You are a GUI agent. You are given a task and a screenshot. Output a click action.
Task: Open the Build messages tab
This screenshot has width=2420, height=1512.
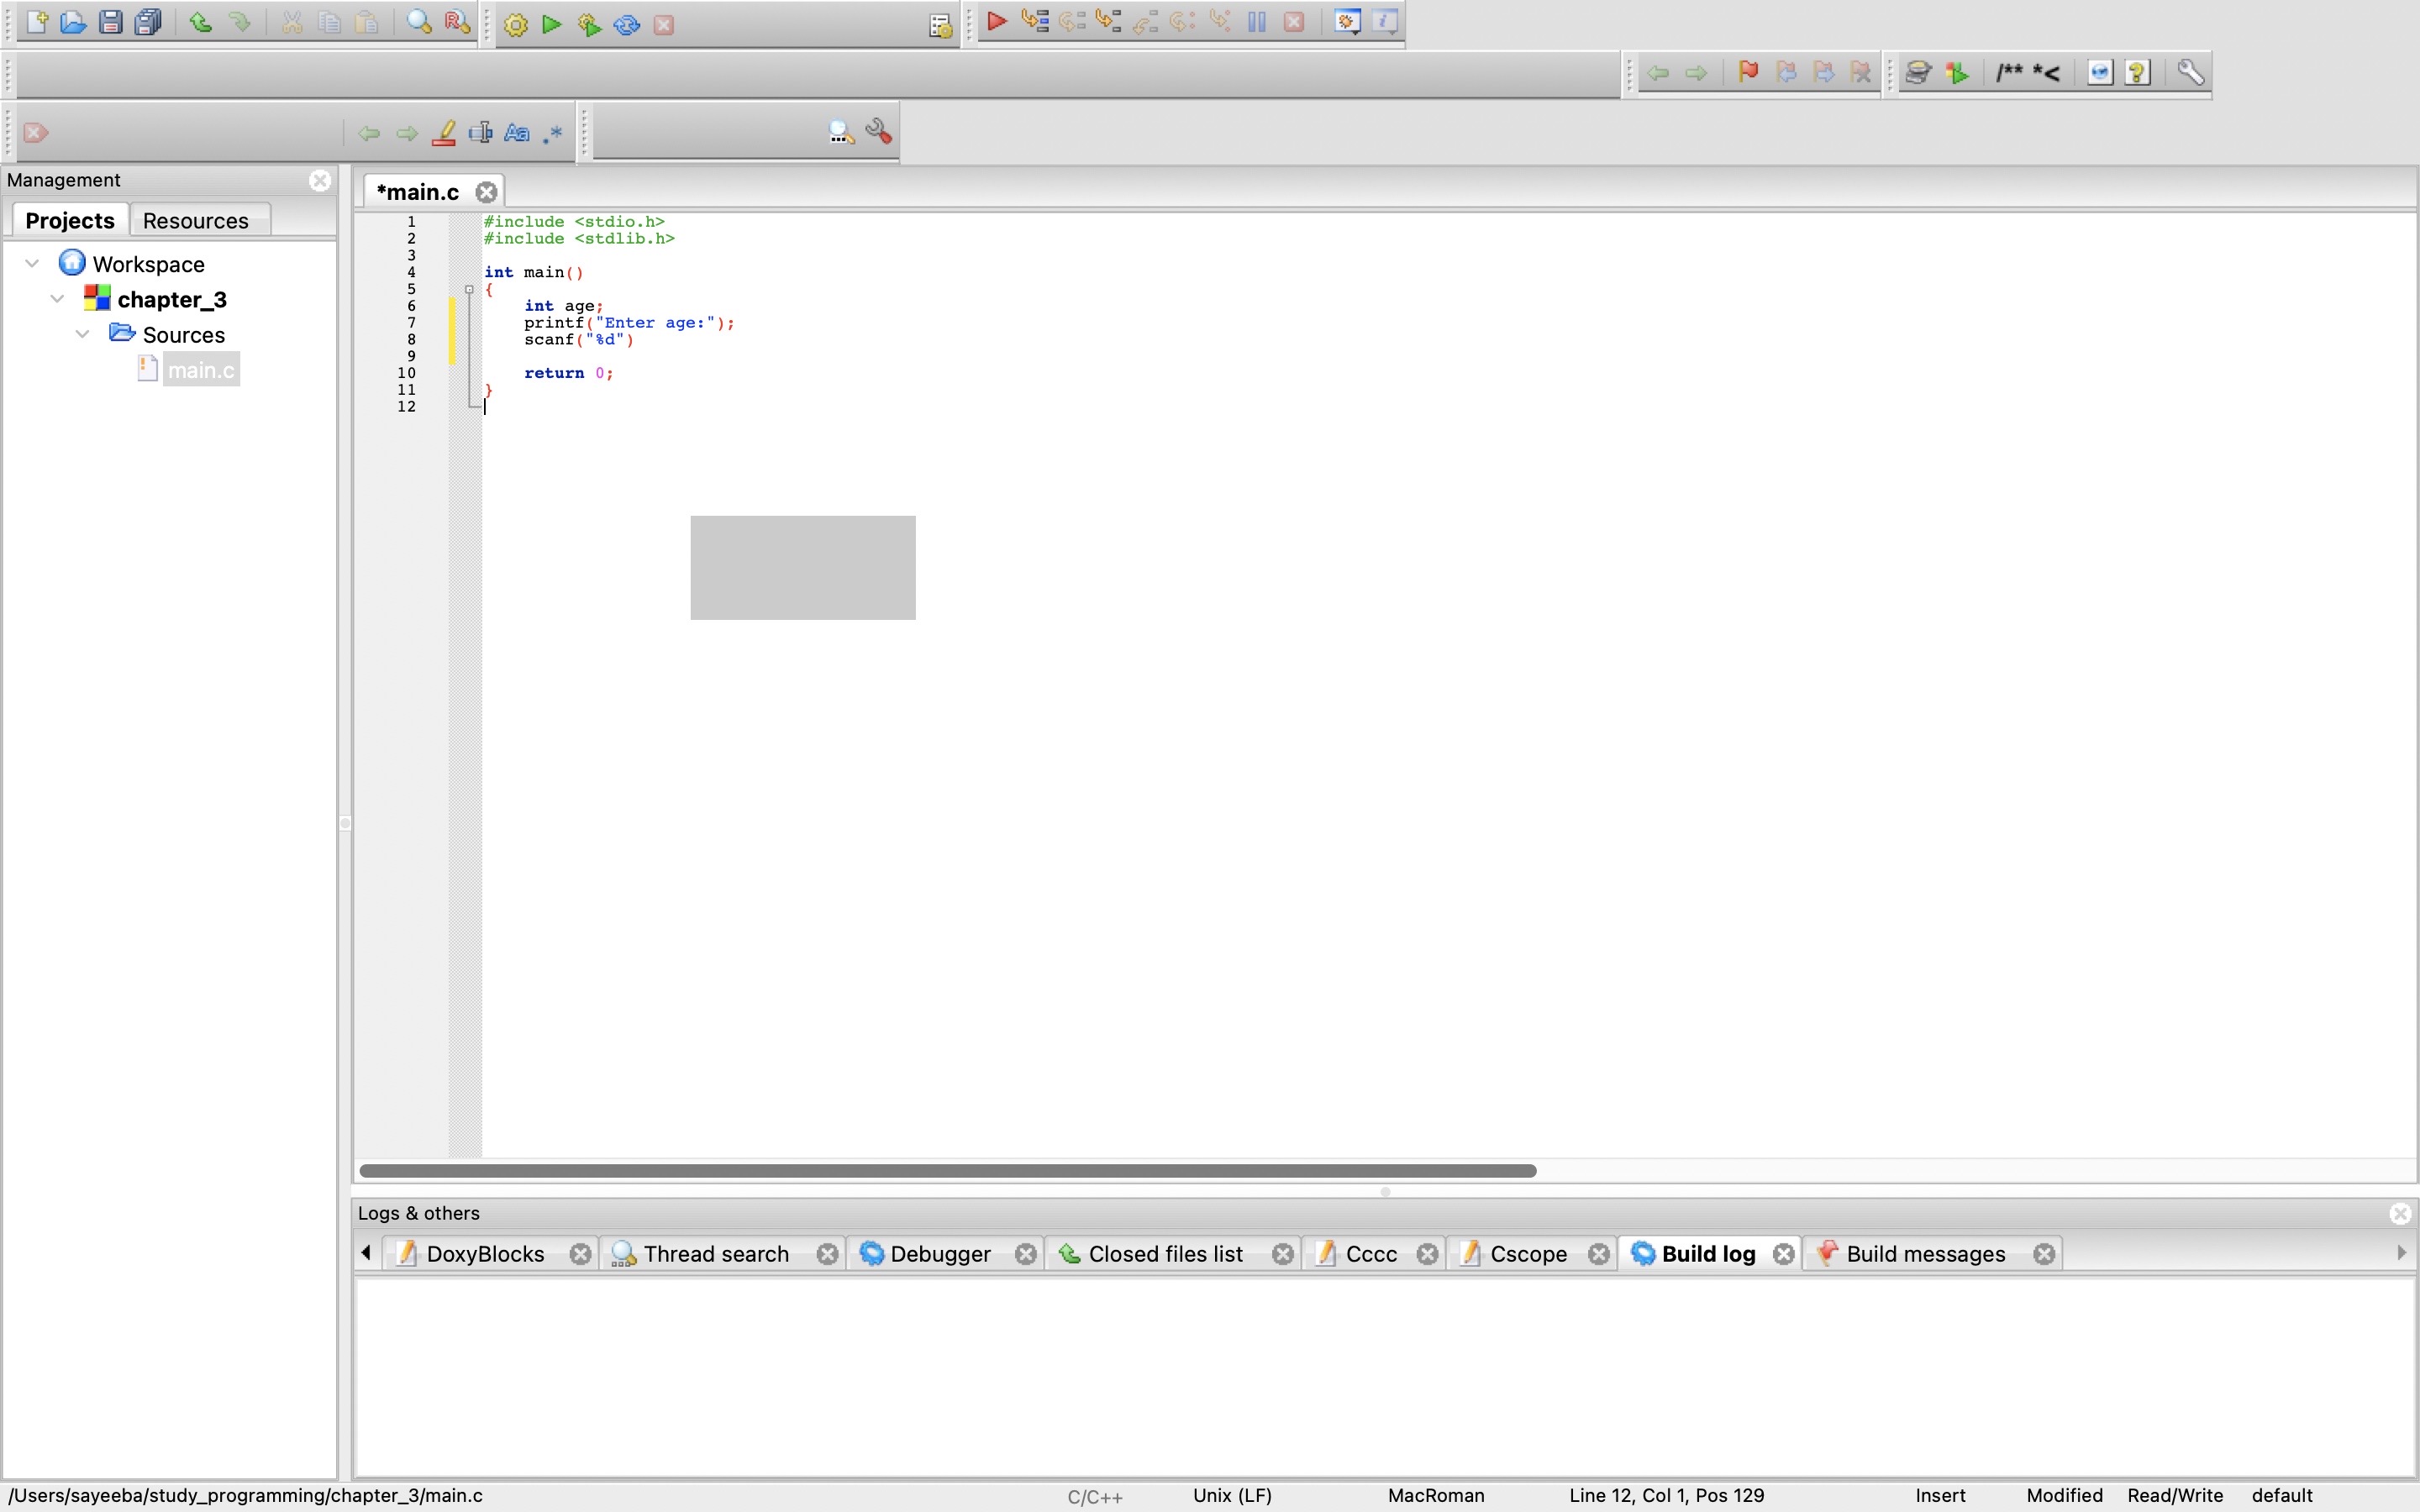pos(1924,1254)
